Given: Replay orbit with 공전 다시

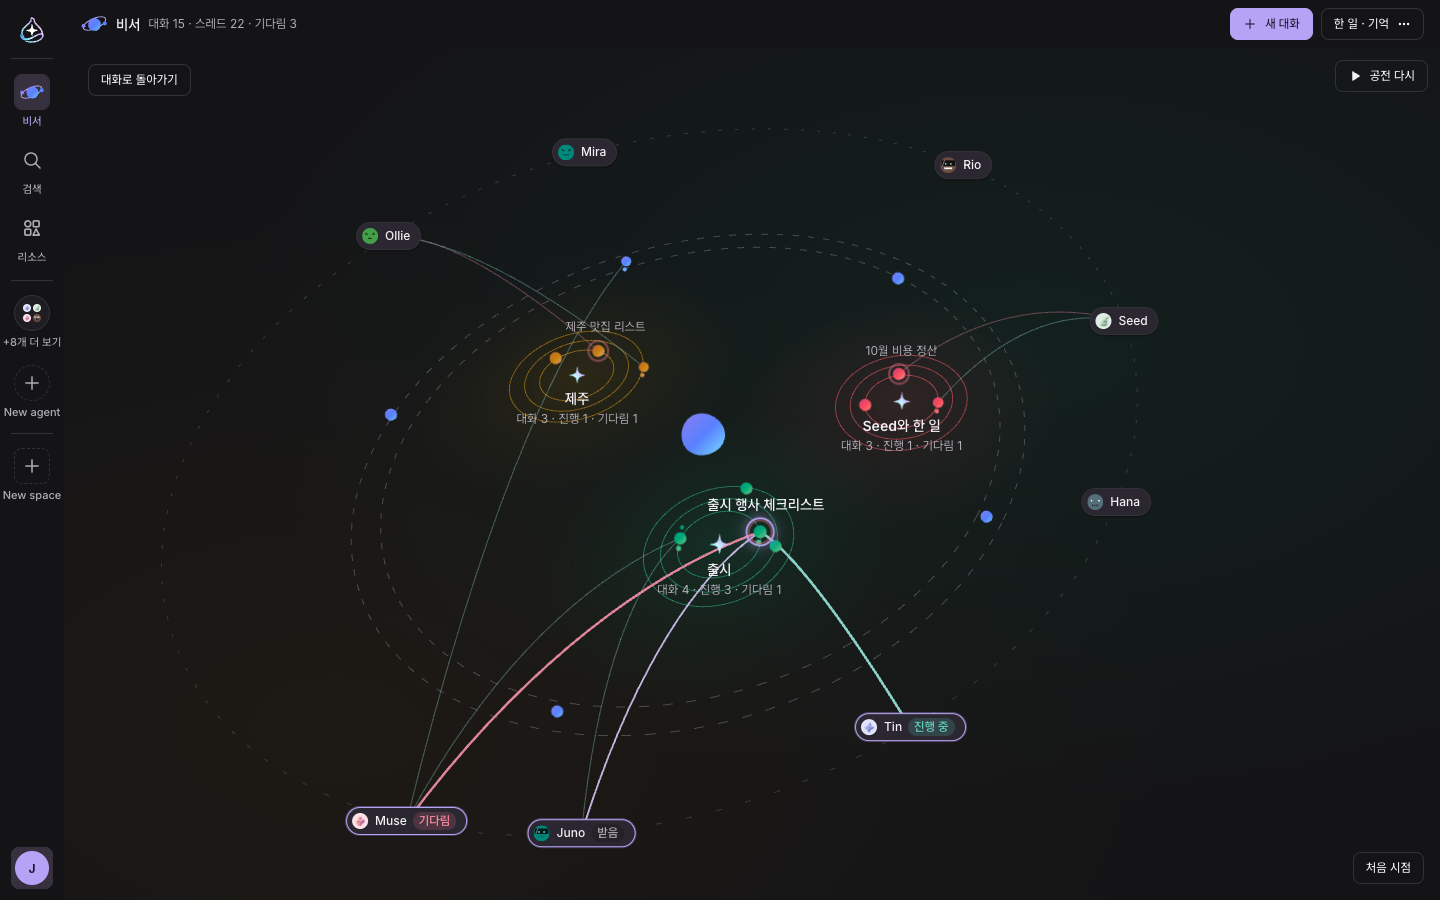Looking at the screenshot, I should point(1381,76).
